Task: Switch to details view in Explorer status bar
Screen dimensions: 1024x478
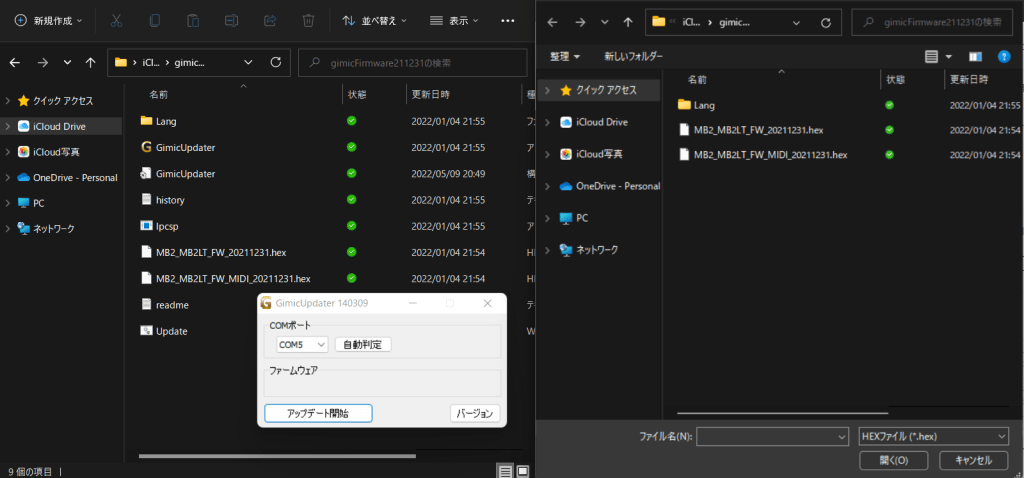Action: tap(505, 470)
